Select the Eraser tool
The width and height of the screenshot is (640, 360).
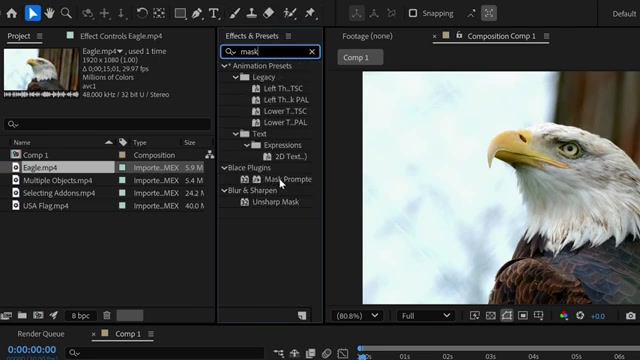269,13
